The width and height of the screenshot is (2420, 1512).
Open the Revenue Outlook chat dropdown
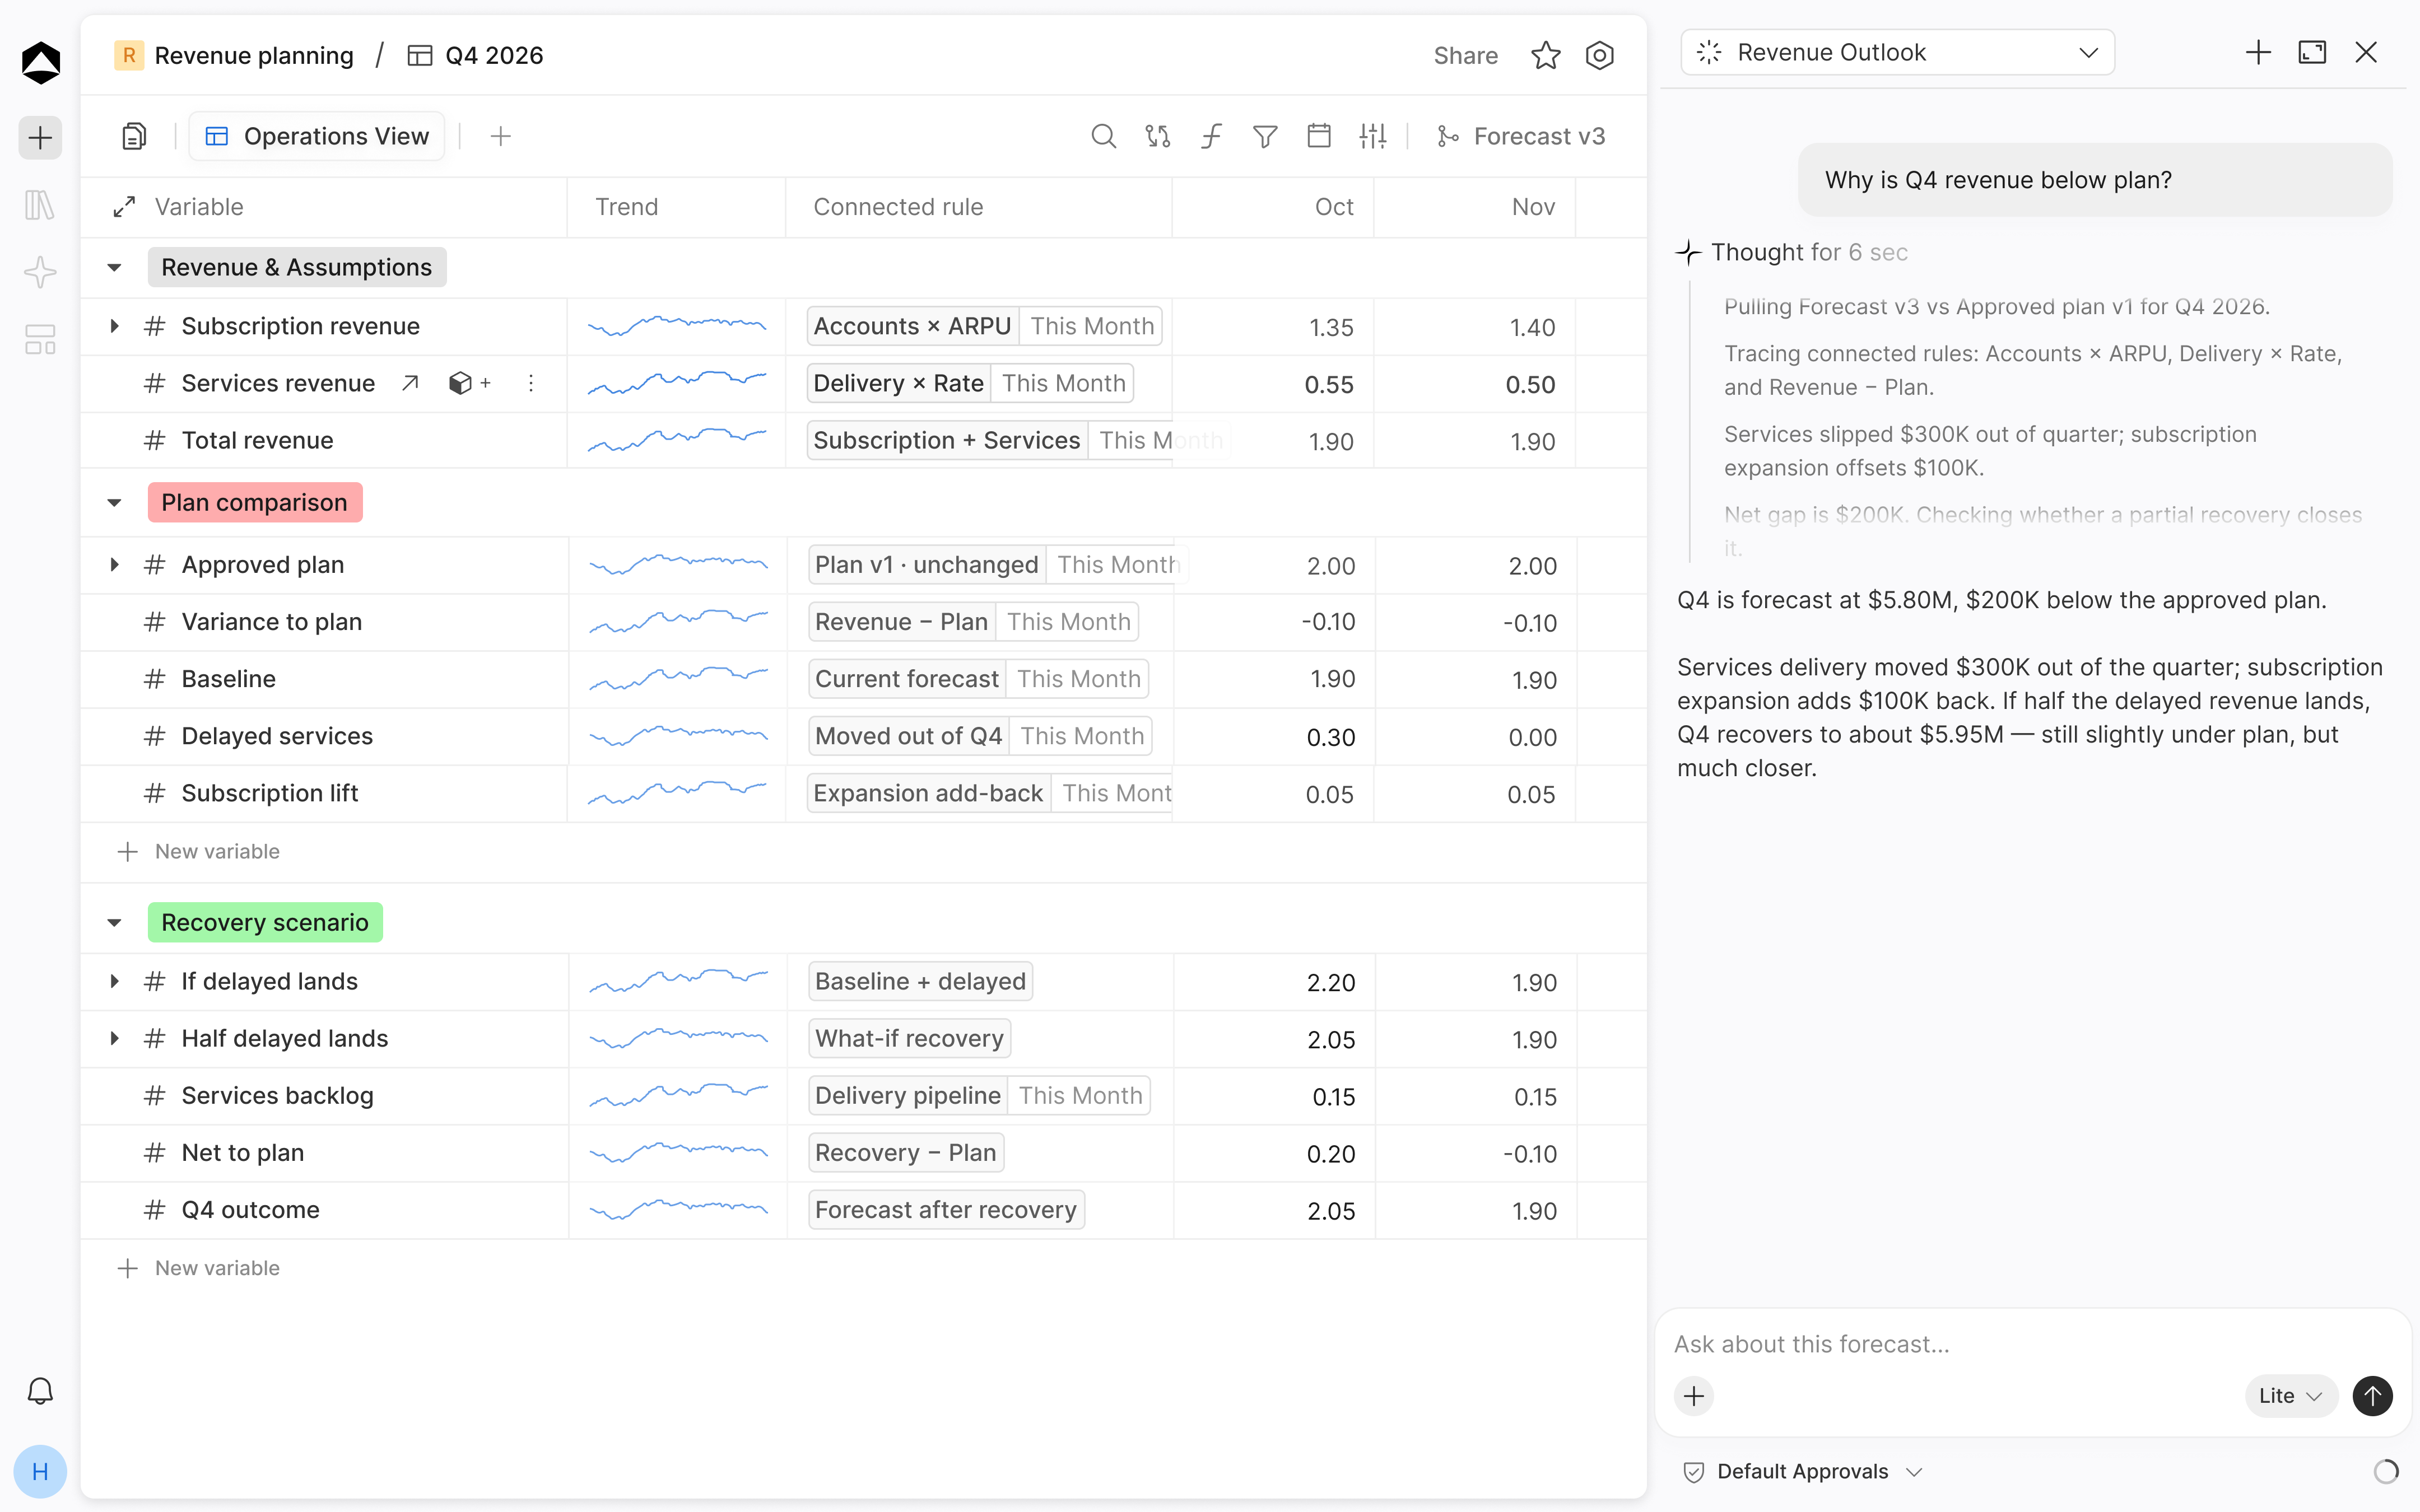[1897, 52]
